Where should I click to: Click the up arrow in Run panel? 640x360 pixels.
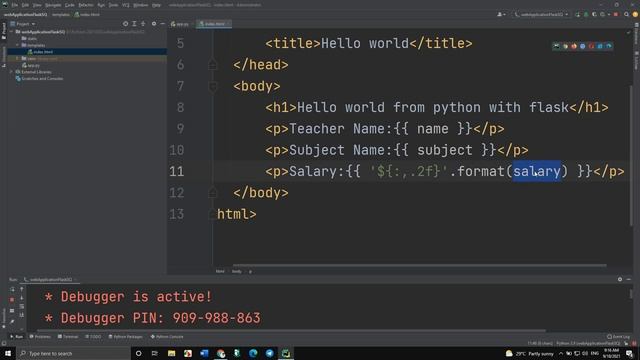tap(22, 289)
